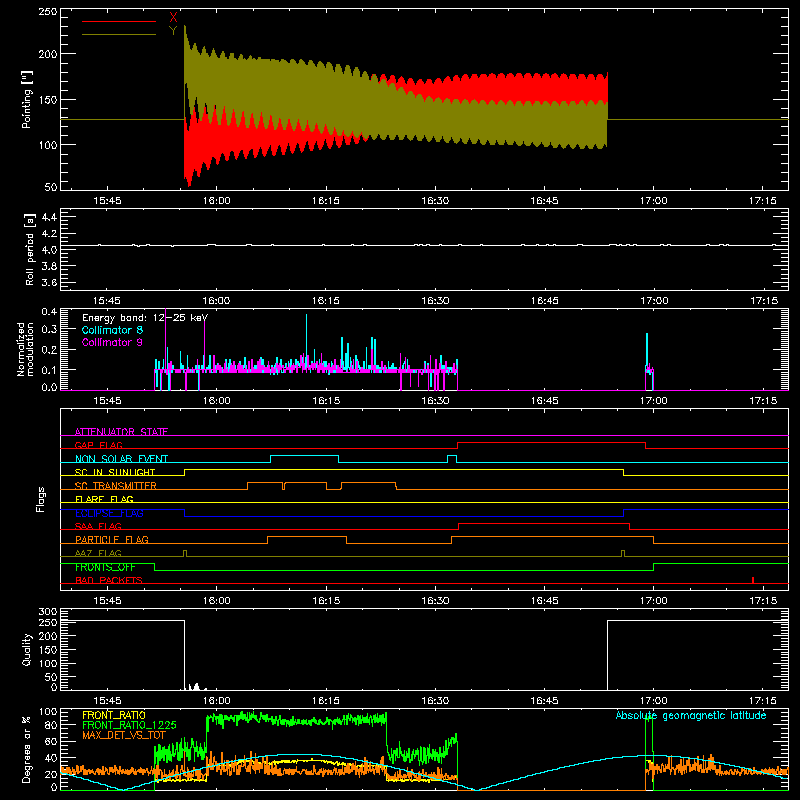The width and height of the screenshot is (800, 800).
Task: Click the 'Pointing' y-axis title
Action: [27, 100]
